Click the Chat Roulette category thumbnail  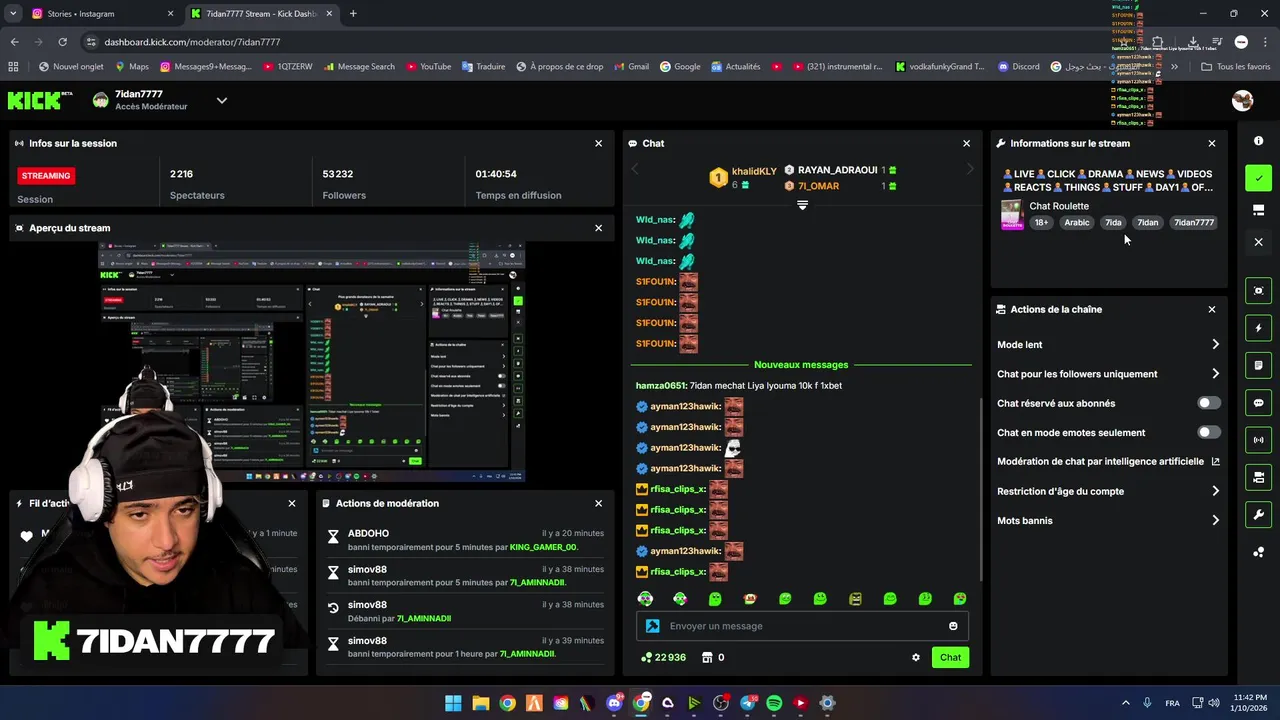(x=1012, y=215)
